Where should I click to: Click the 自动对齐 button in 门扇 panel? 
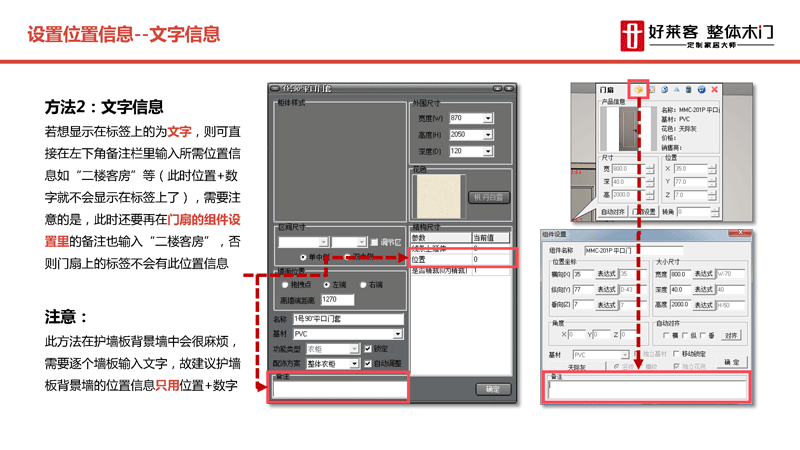(x=613, y=212)
